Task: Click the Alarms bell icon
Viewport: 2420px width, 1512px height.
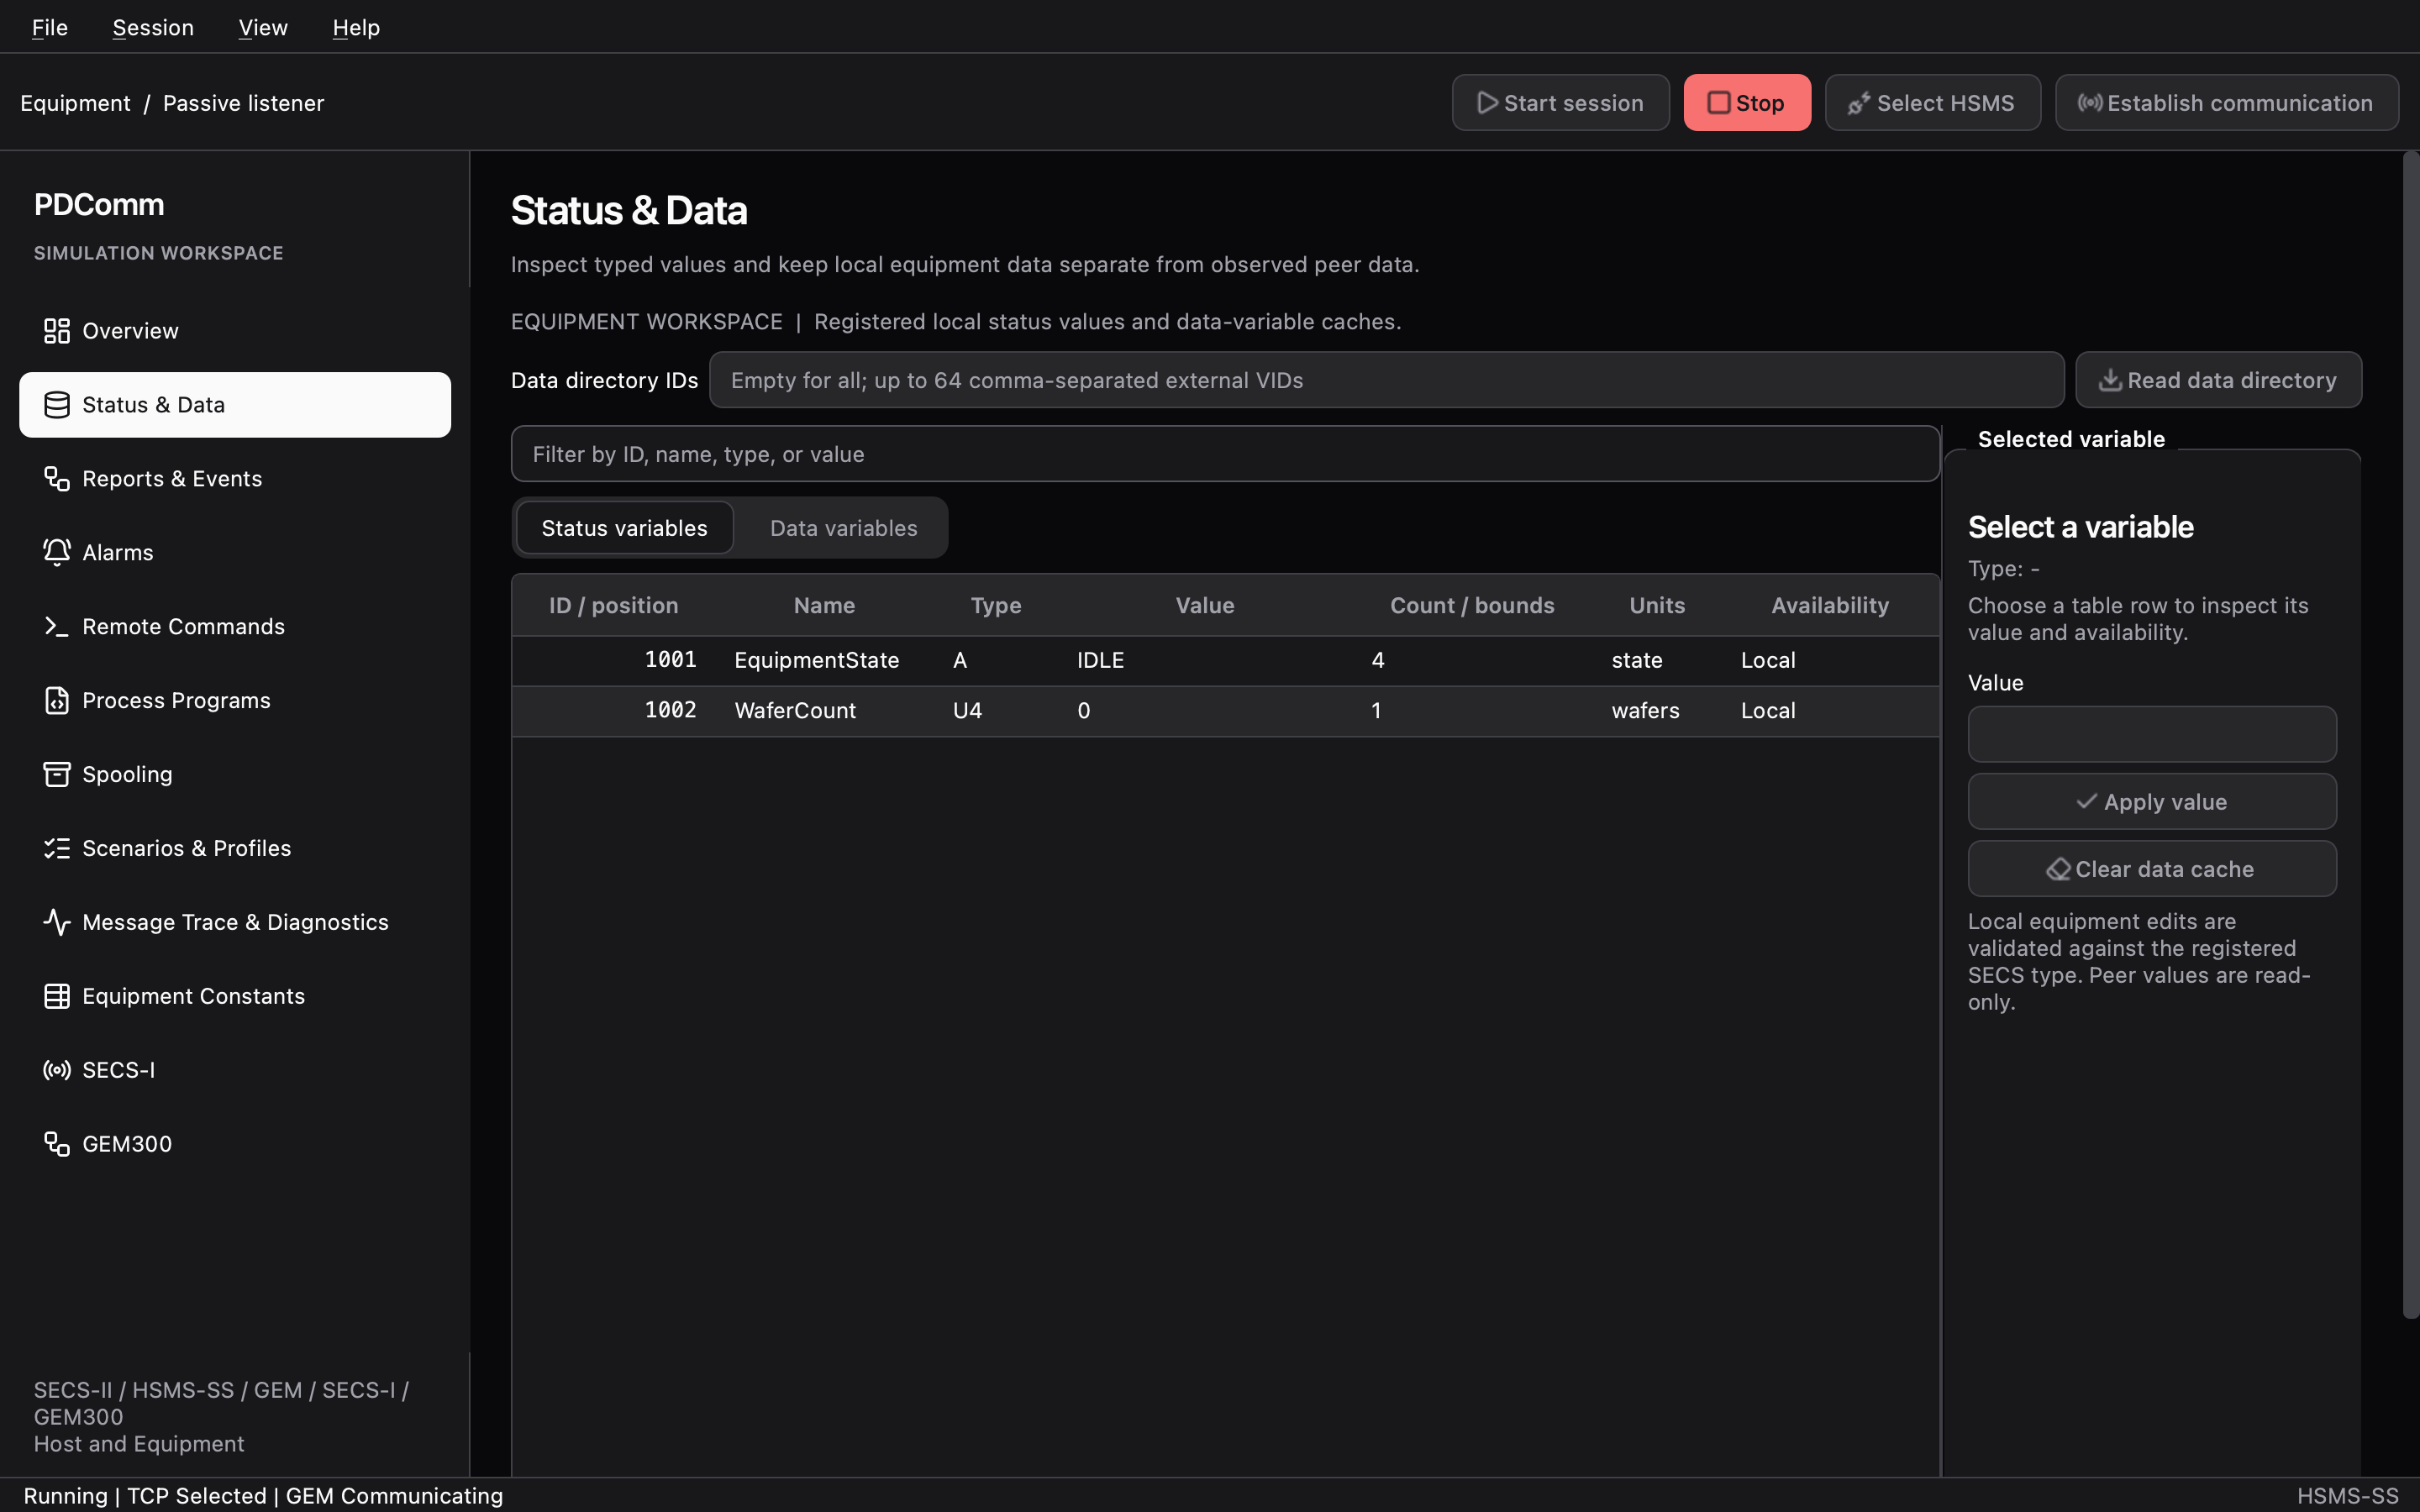Action: 57,553
